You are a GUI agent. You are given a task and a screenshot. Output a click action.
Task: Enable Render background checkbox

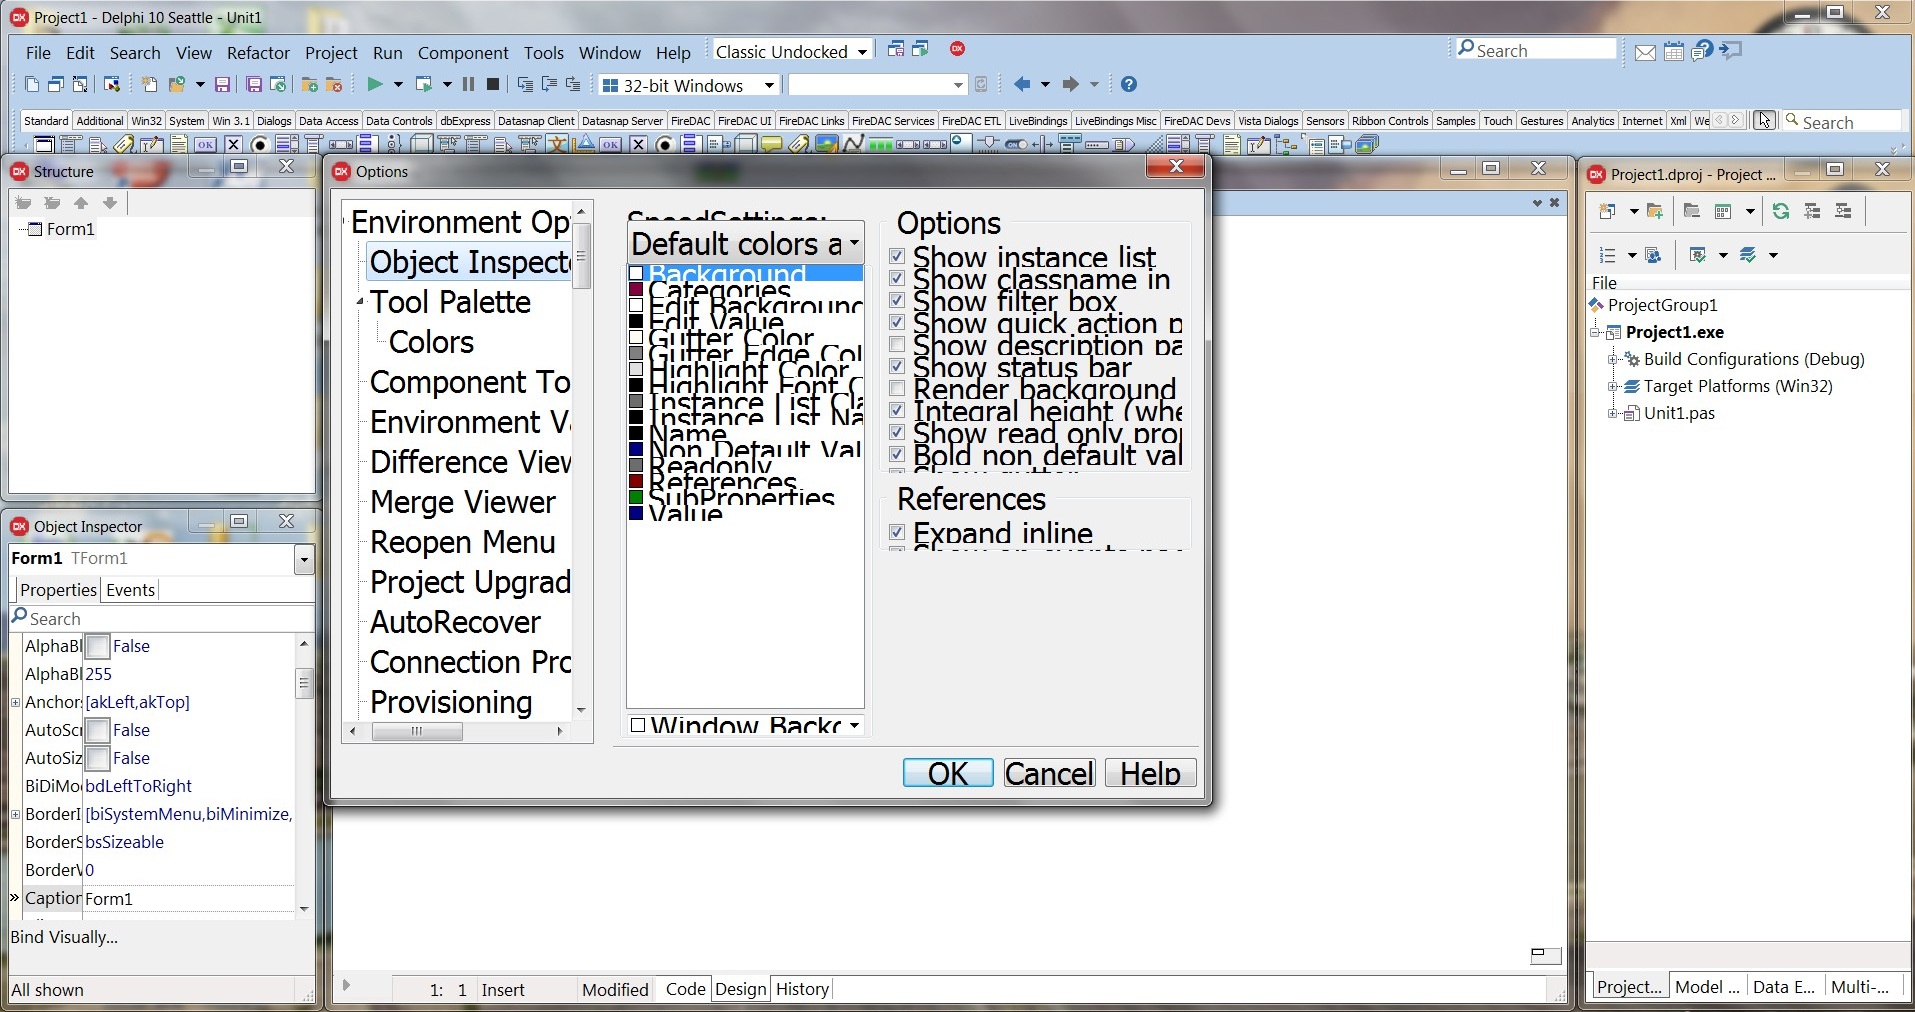pos(897,389)
